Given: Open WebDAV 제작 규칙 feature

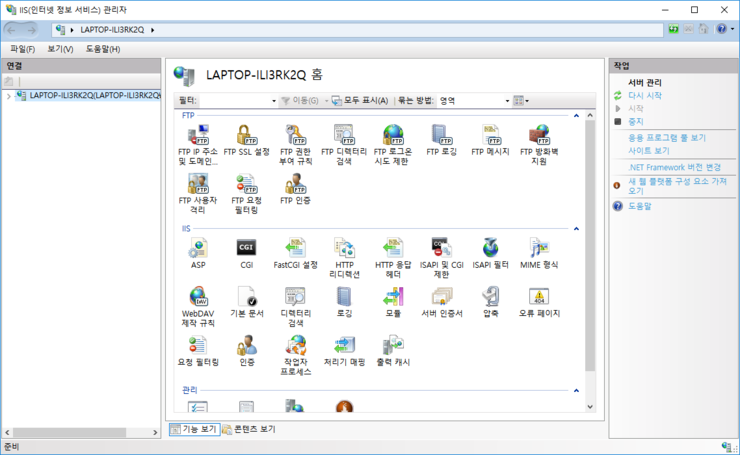Looking at the screenshot, I should 198,307.
